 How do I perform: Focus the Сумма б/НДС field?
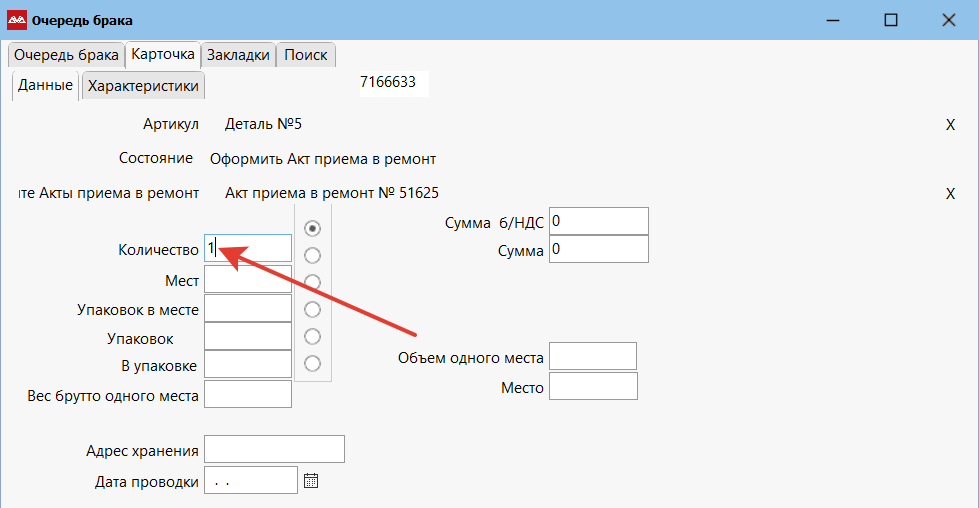click(598, 221)
